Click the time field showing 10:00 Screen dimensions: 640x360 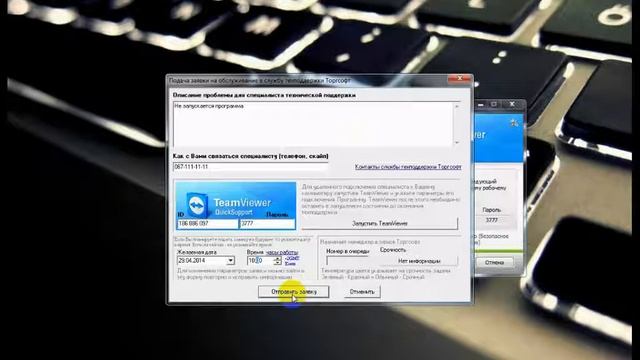(260, 260)
